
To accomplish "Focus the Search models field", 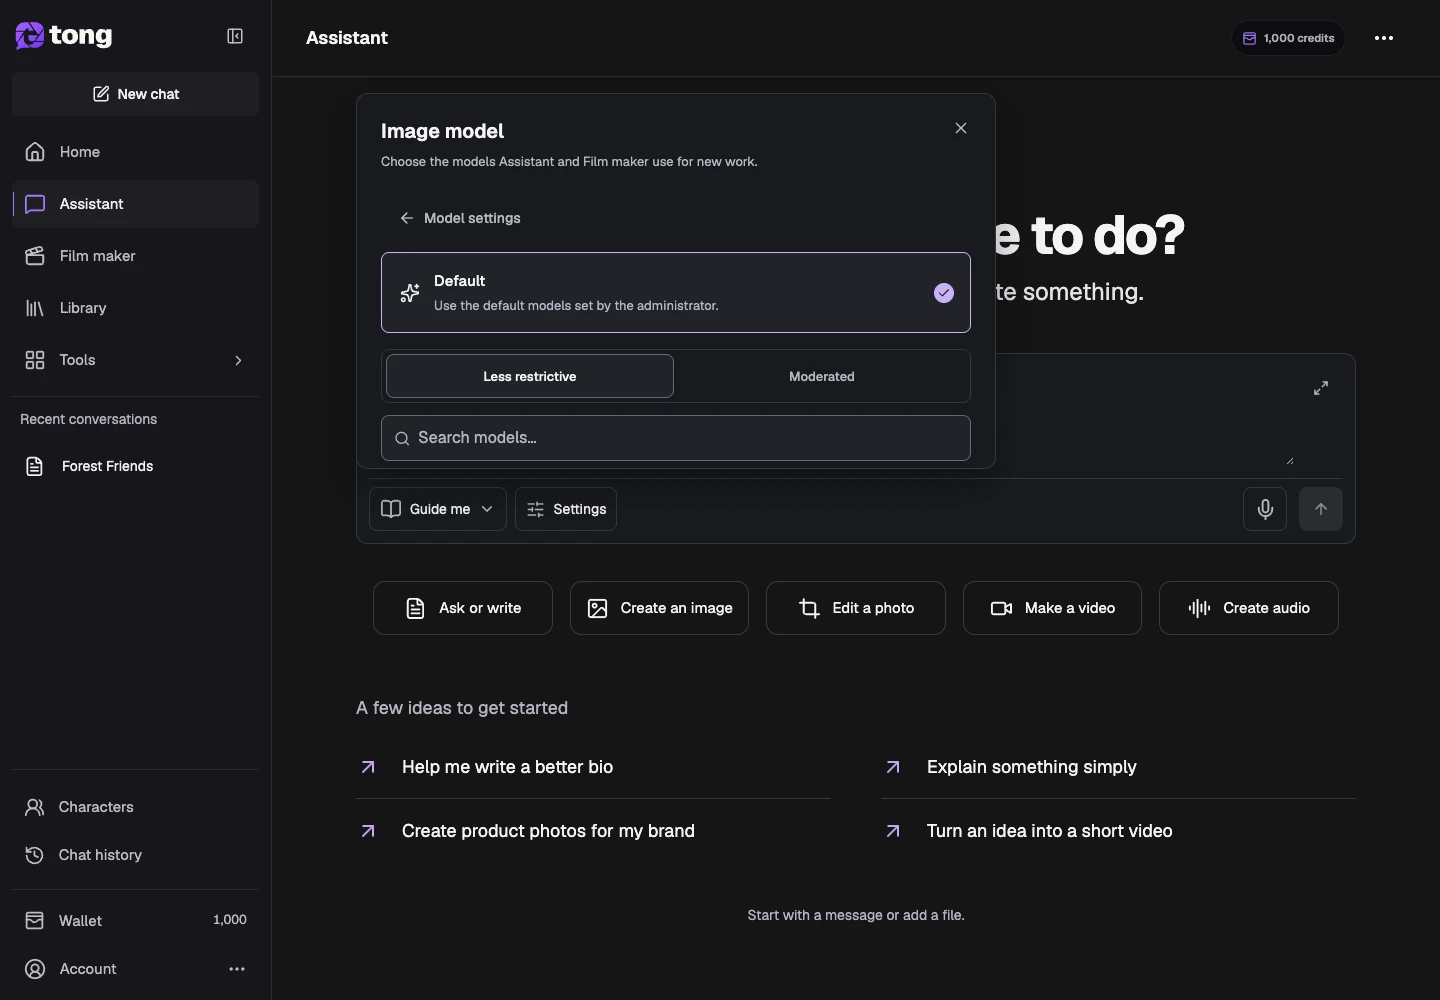I will [x=676, y=438].
